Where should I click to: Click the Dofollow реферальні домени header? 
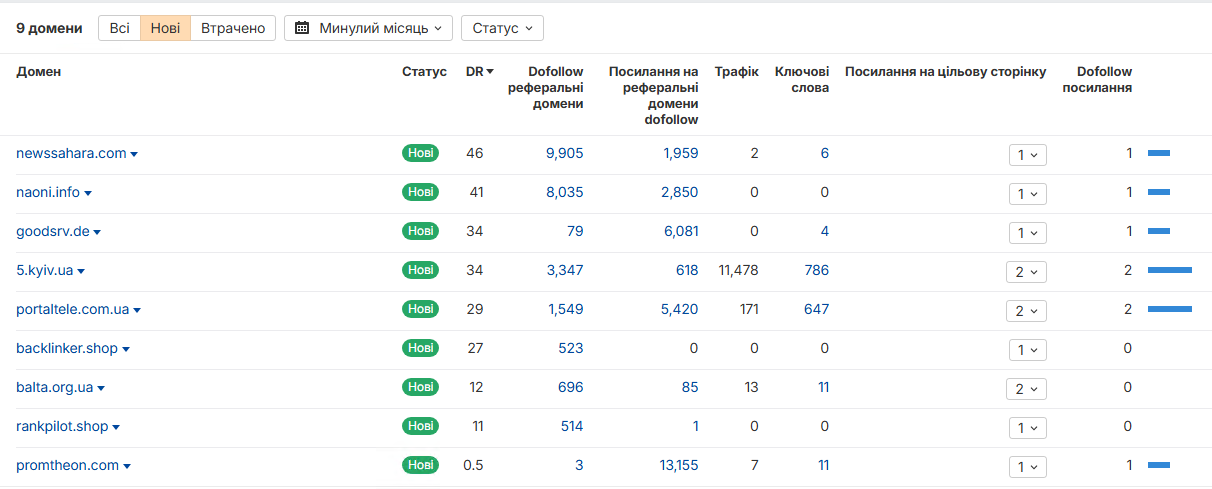pos(546,88)
